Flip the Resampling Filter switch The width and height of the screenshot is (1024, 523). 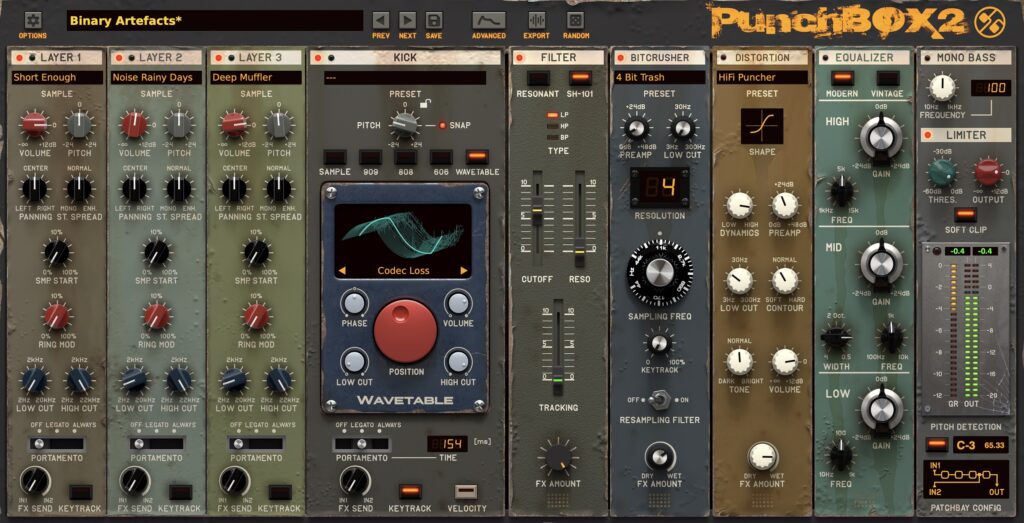[660, 399]
